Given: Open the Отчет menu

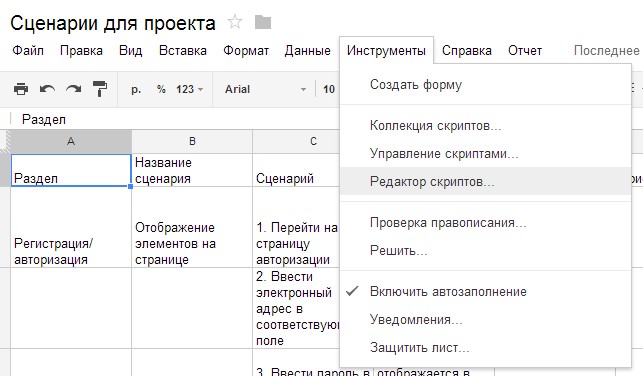Looking at the screenshot, I should tap(525, 50).
